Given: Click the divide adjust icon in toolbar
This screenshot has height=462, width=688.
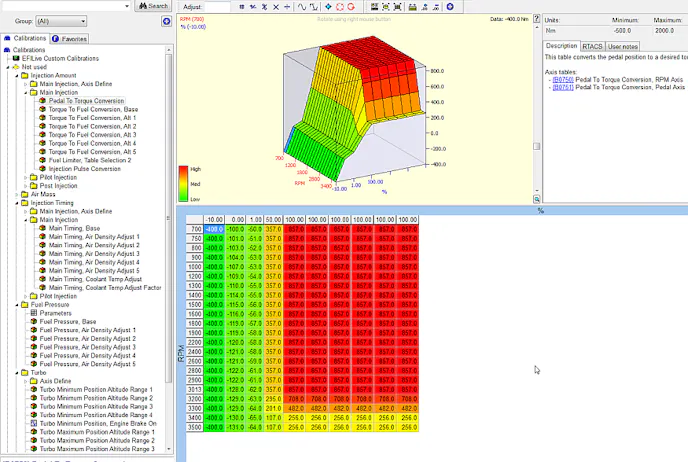Looking at the screenshot, I should coord(289,6).
